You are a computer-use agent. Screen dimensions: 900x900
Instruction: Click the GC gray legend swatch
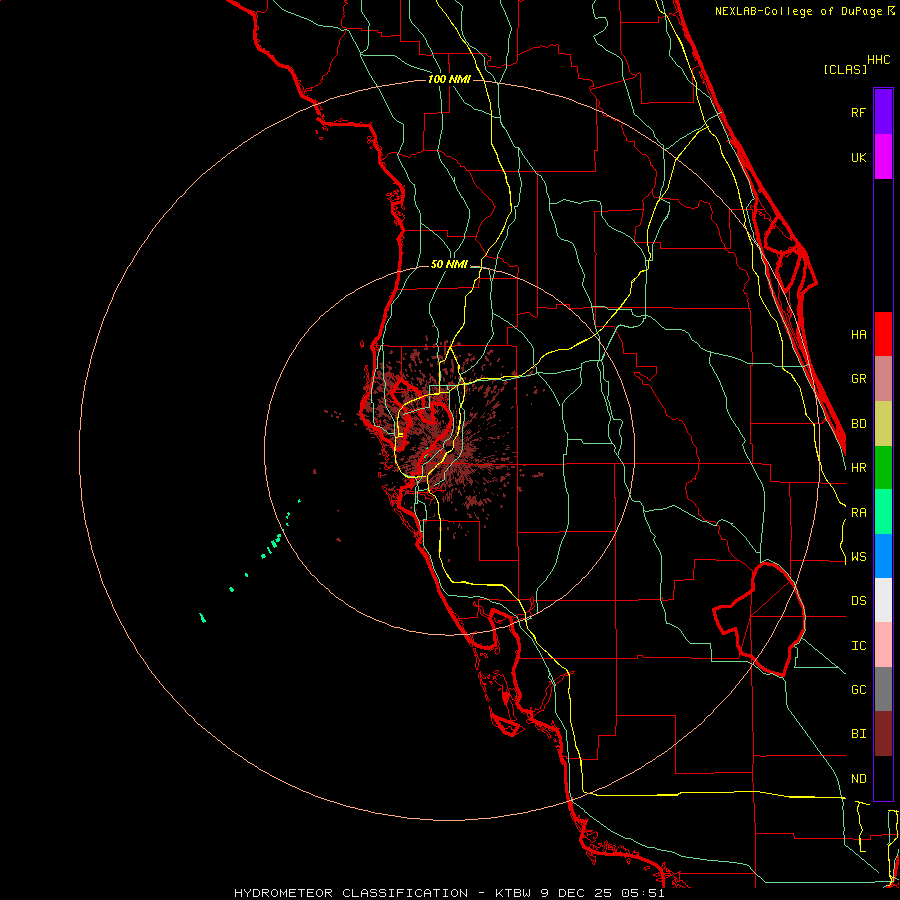point(883,689)
